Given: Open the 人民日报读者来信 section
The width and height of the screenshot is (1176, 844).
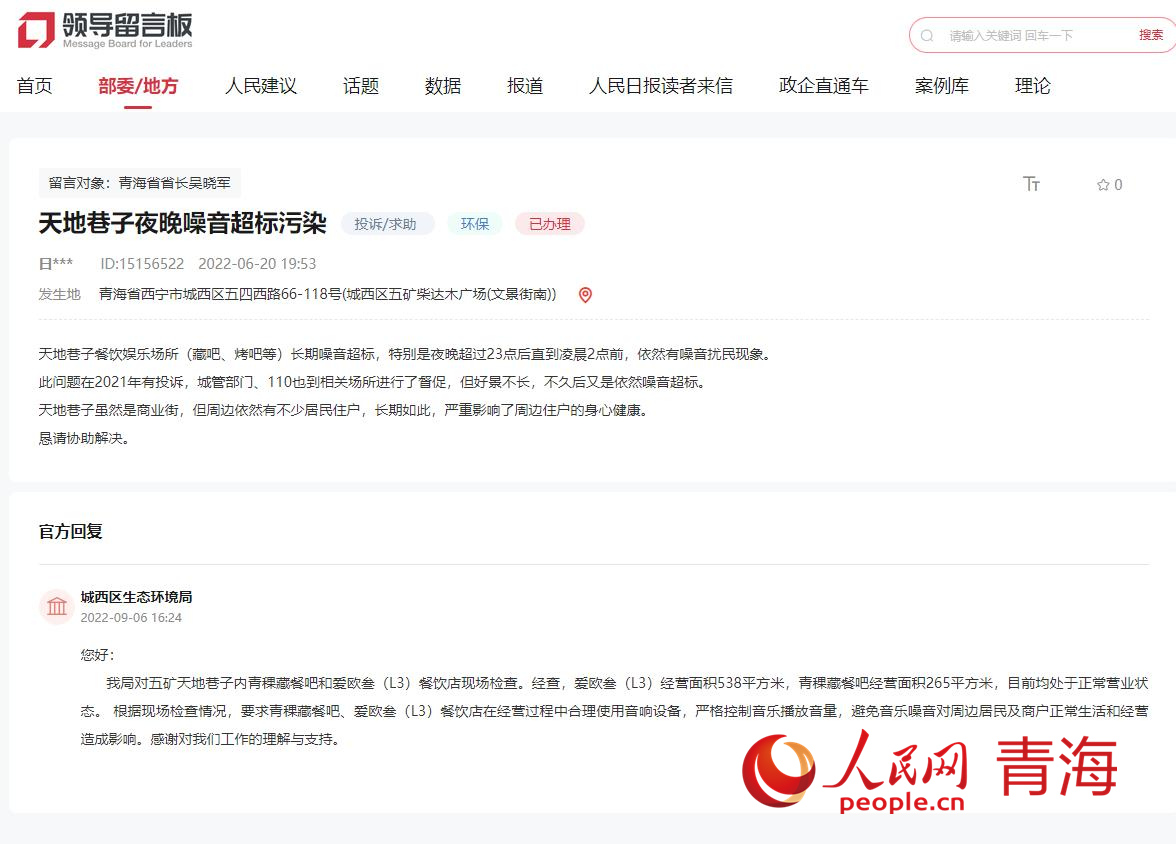Looking at the screenshot, I should [660, 86].
